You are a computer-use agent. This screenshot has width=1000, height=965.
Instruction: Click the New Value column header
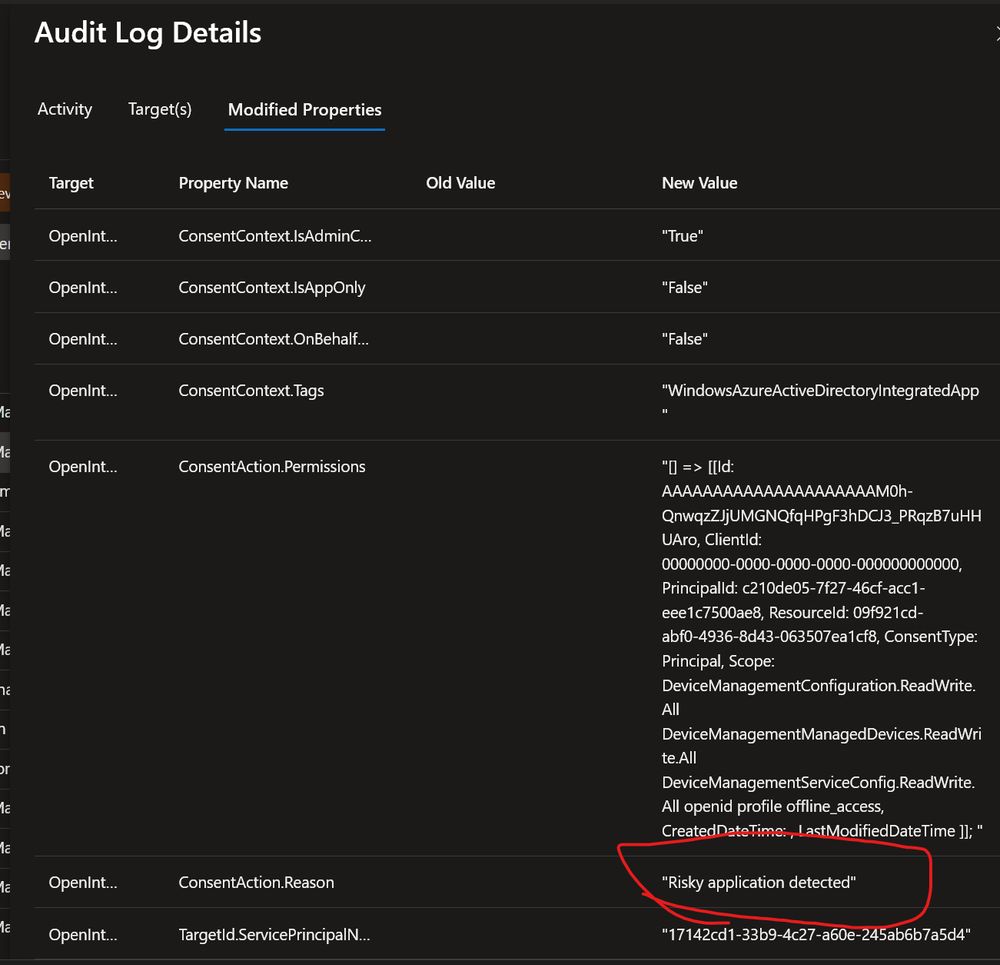699,183
